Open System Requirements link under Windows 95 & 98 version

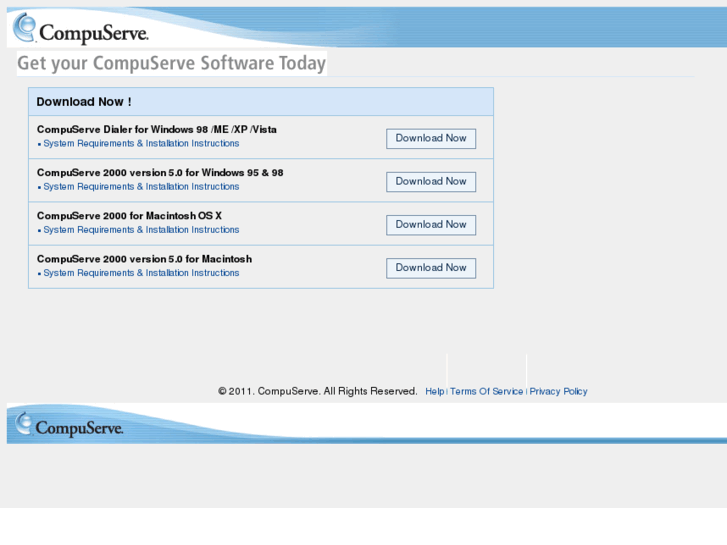click(141, 186)
